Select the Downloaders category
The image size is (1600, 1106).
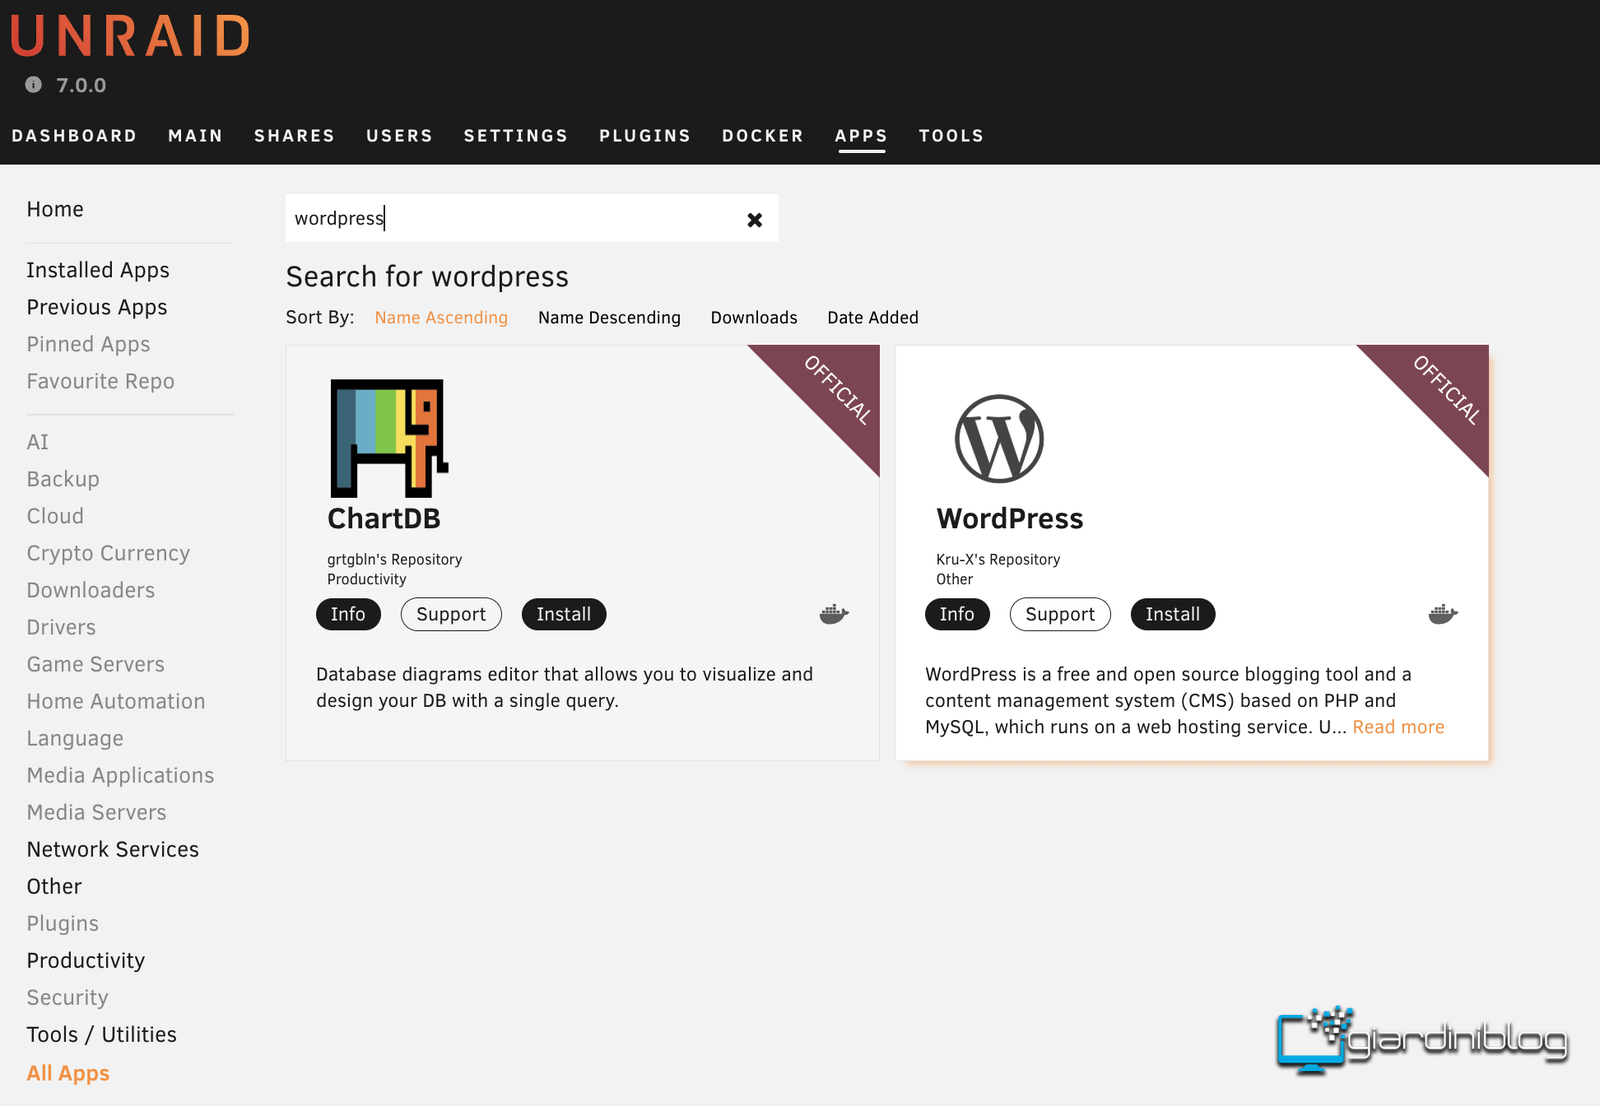(91, 591)
